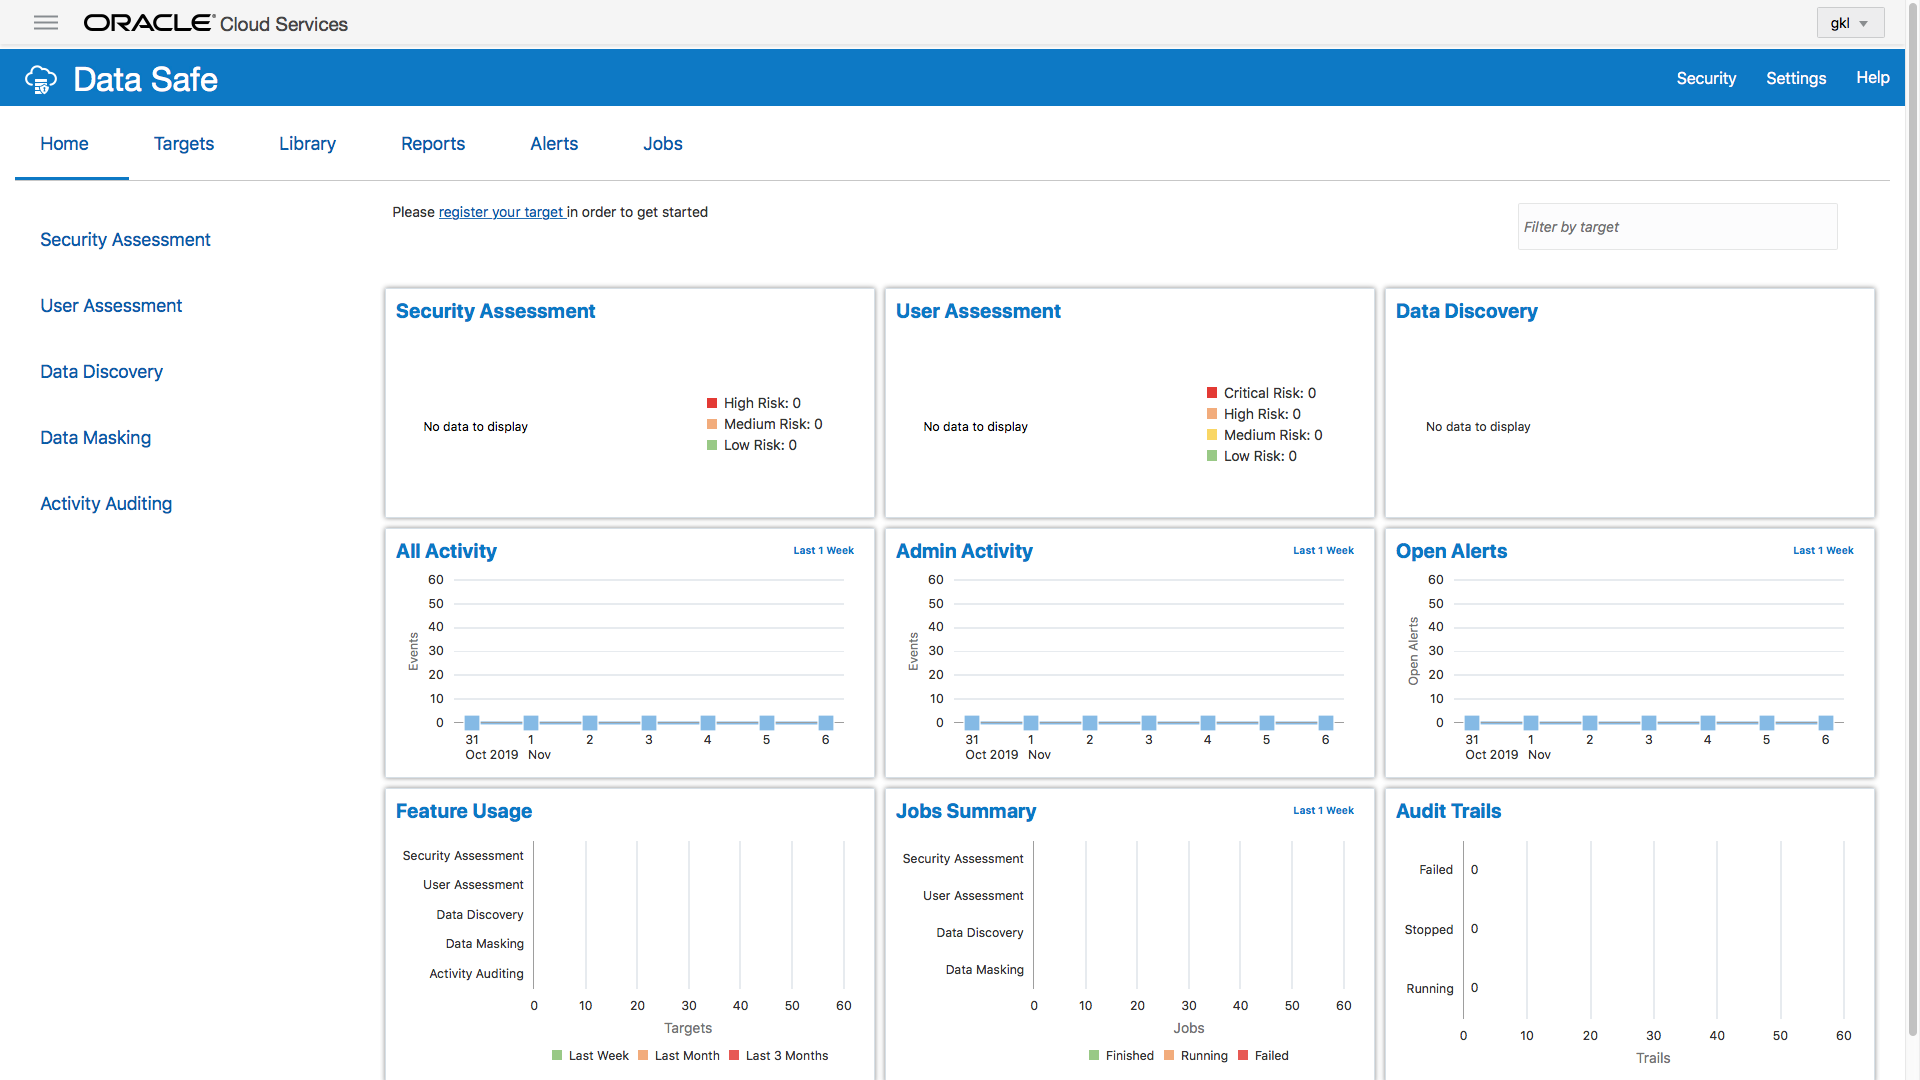Click the red High Risk legend swatch
The height and width of the screenshot is (1080, 1920).
coord(712,403)
